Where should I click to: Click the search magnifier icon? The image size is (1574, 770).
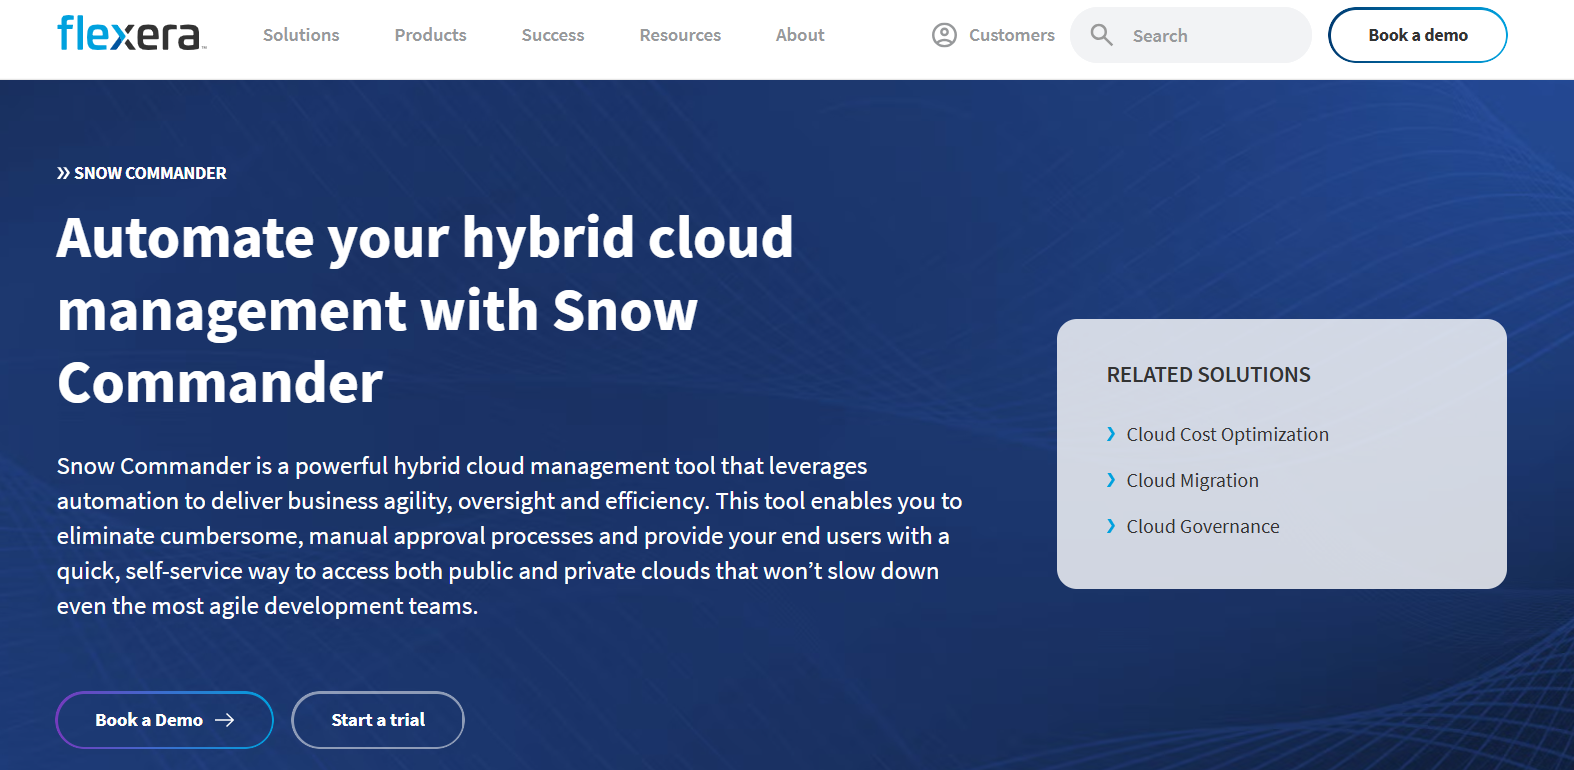(1101, 35)
